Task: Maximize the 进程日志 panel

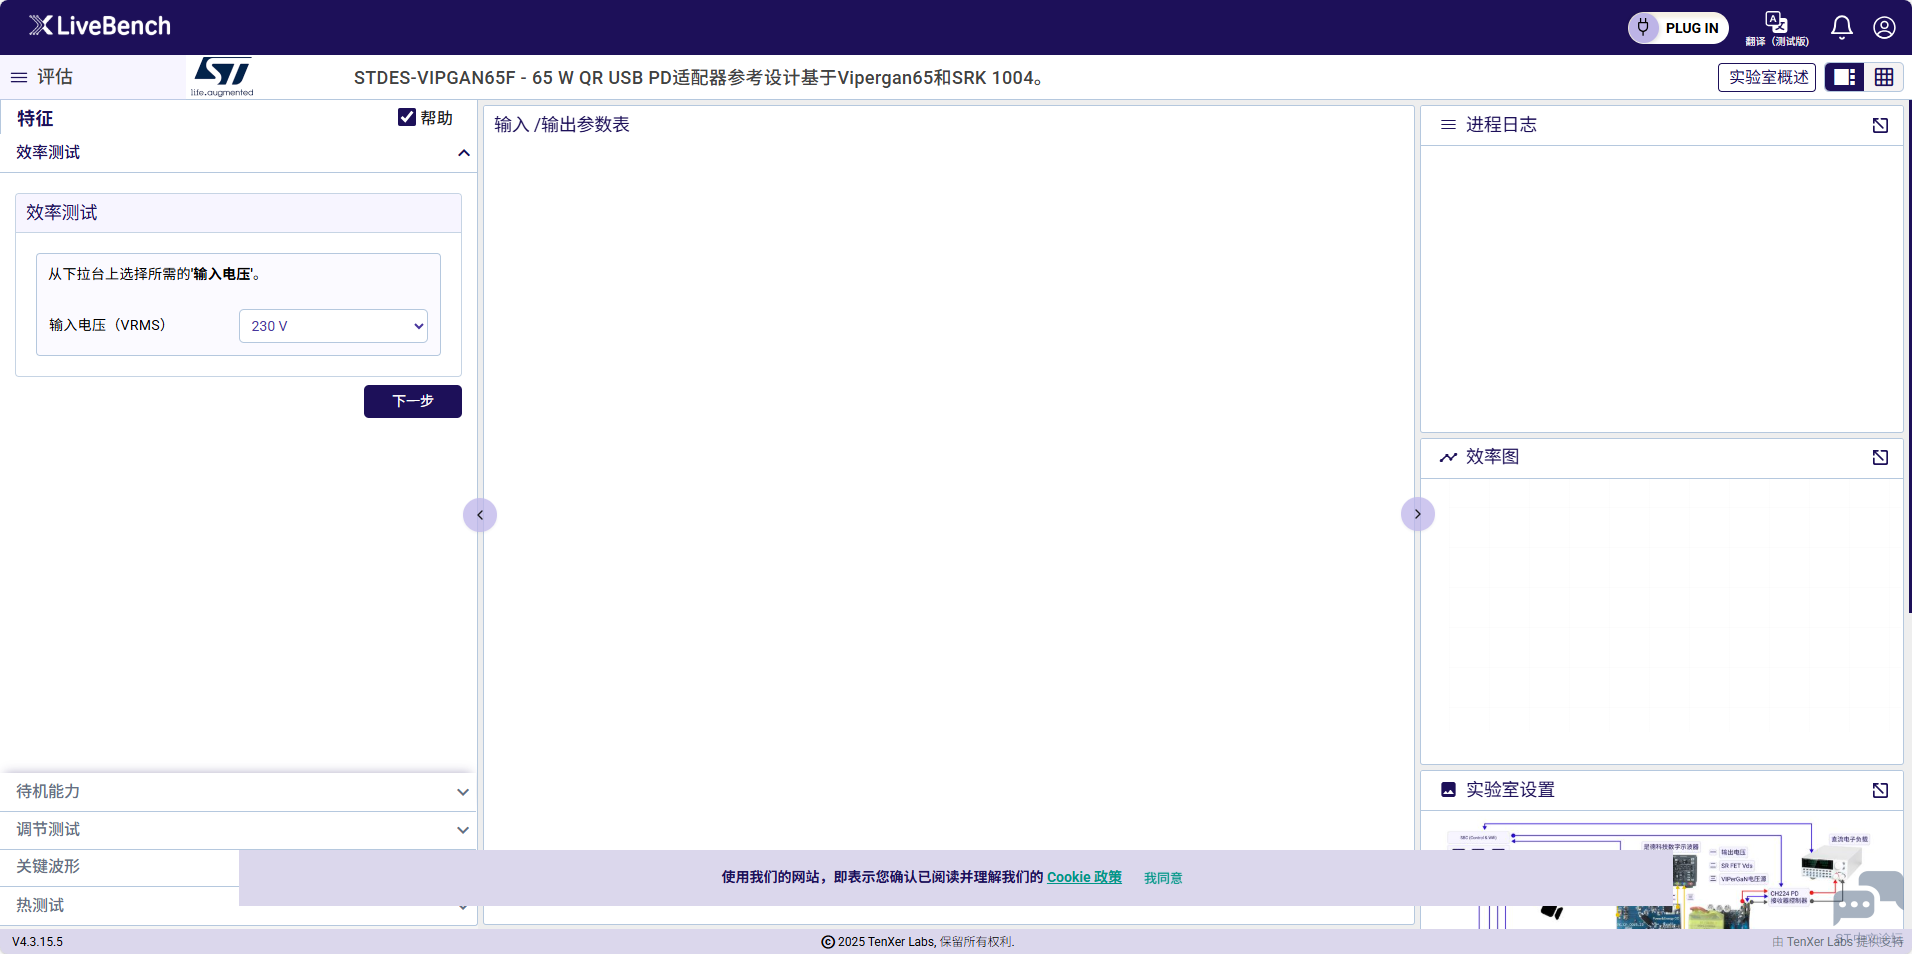Action: point(1880,125)
